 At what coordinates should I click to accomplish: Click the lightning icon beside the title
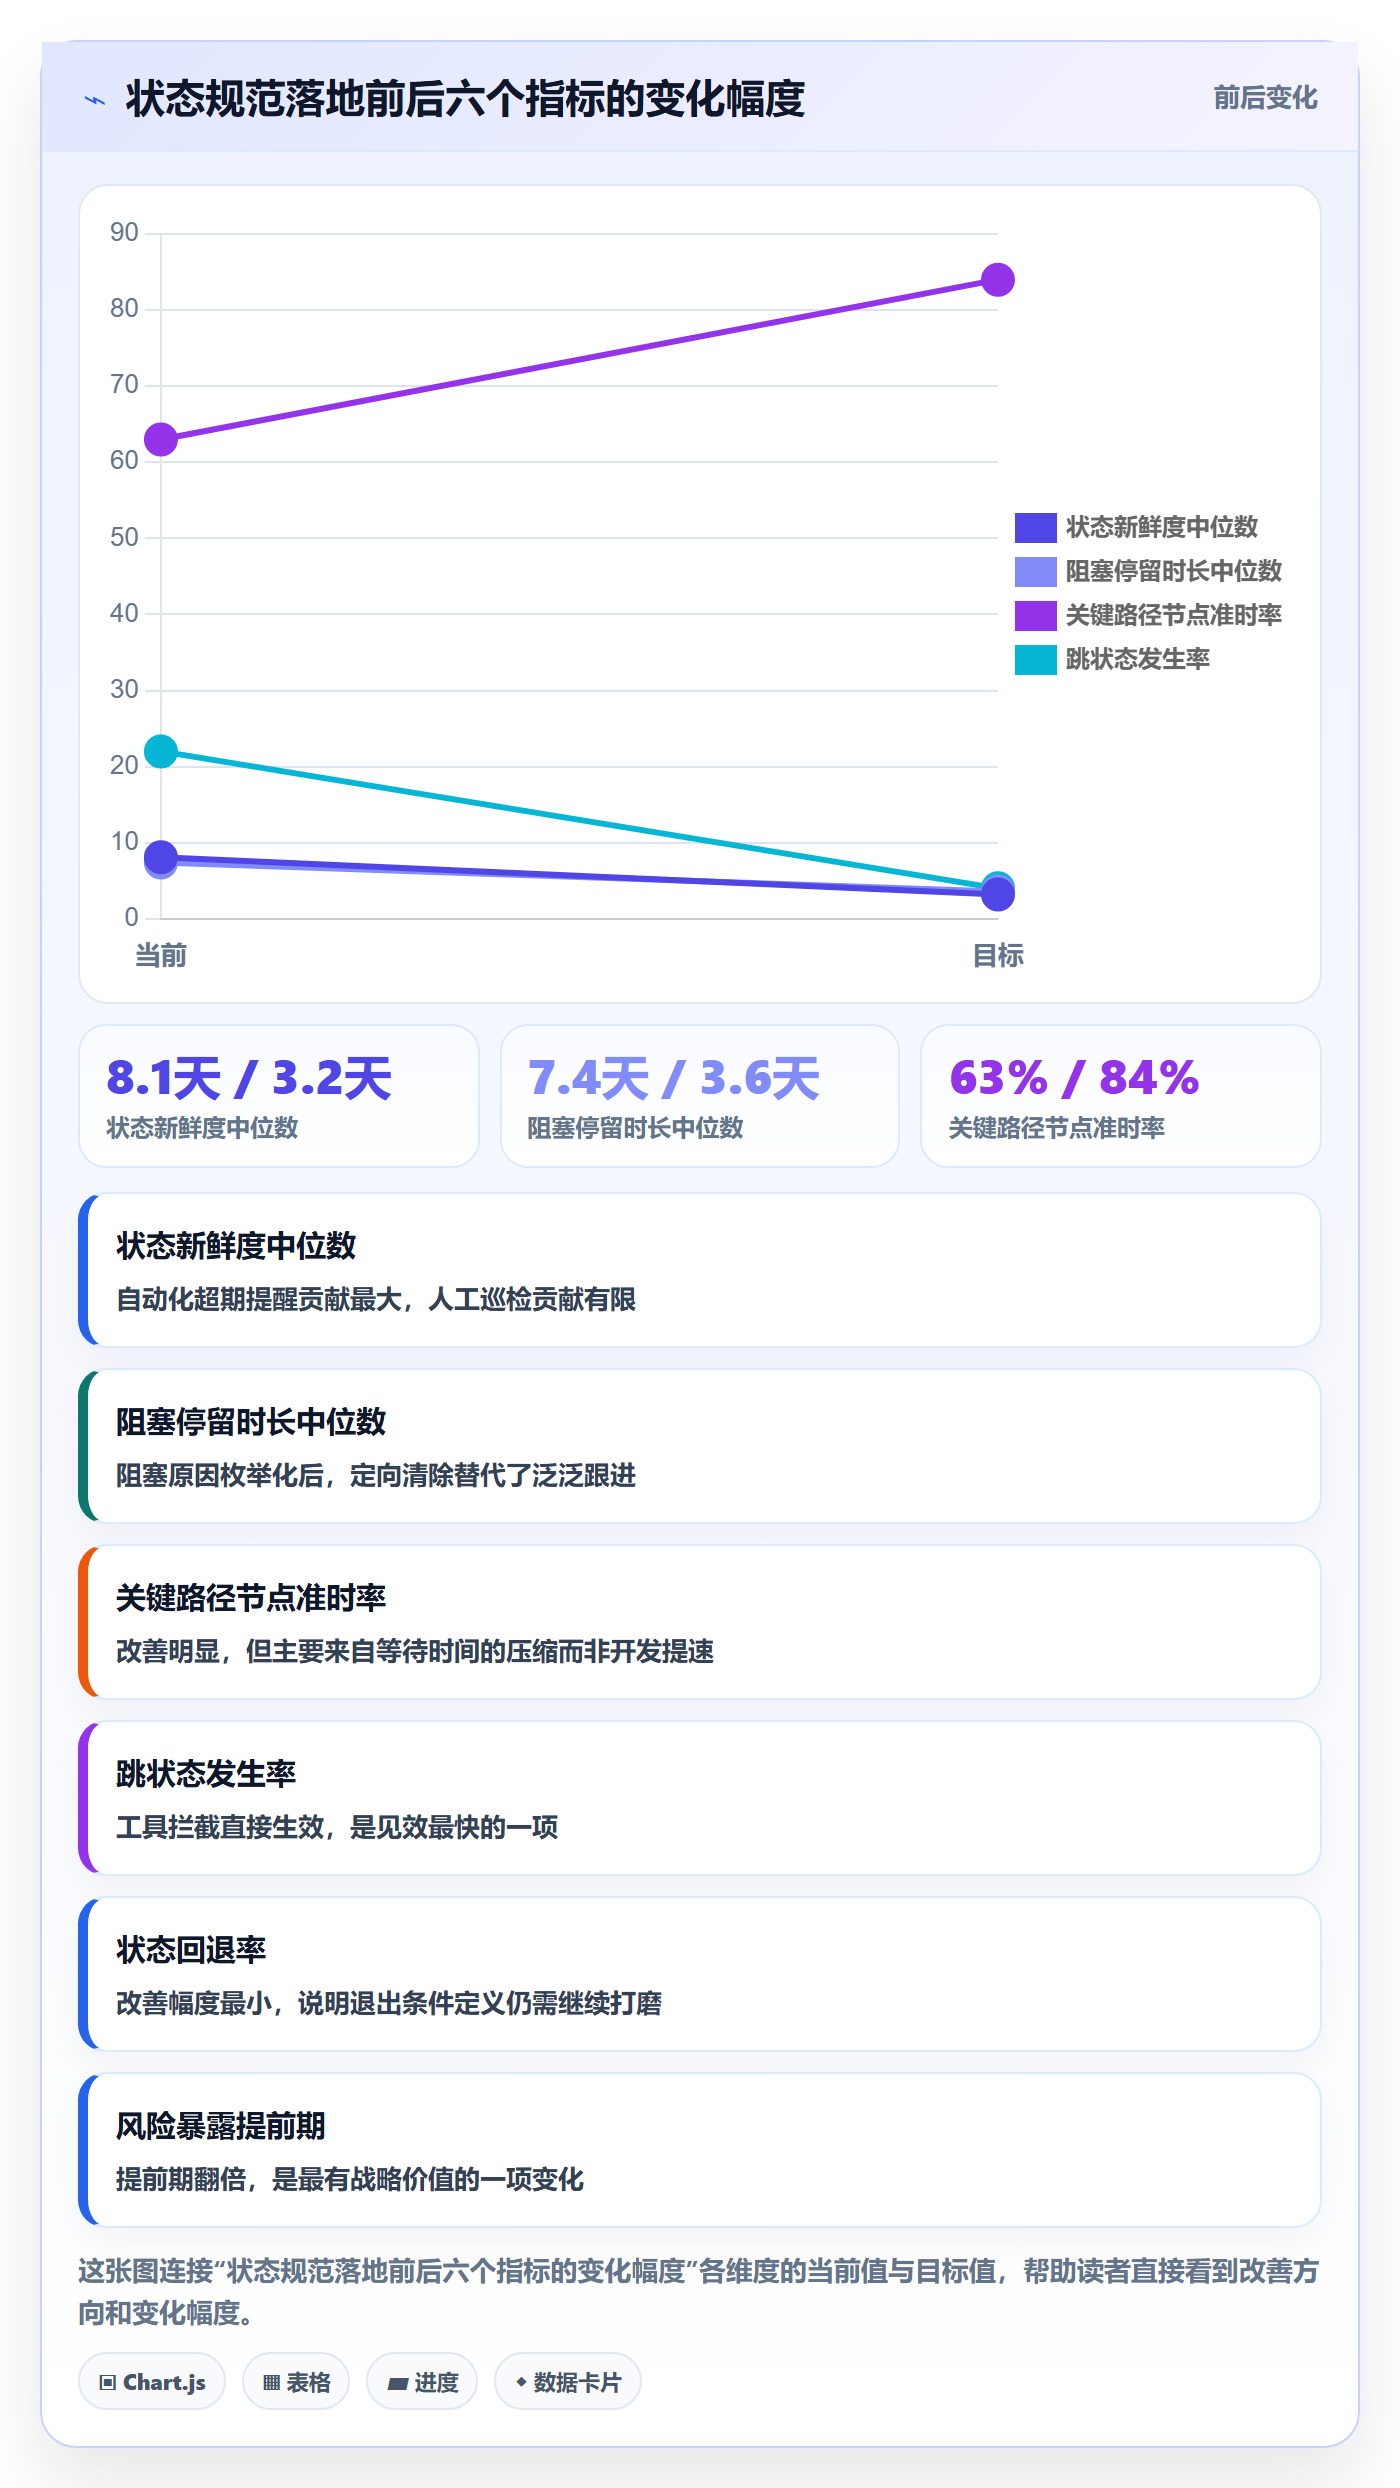pos(95,100)
